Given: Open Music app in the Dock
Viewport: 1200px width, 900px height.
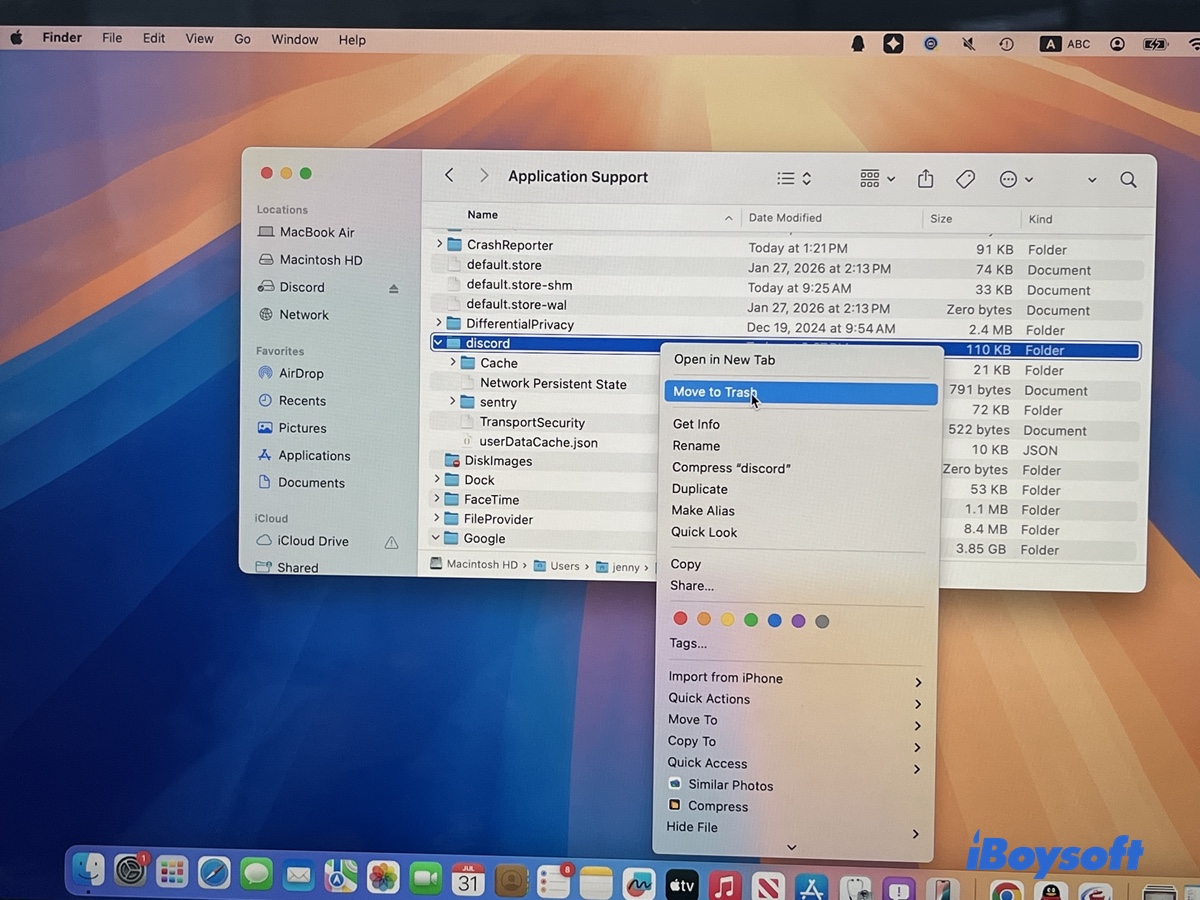Looking at the screenshot, I should [x=725, y=885].
